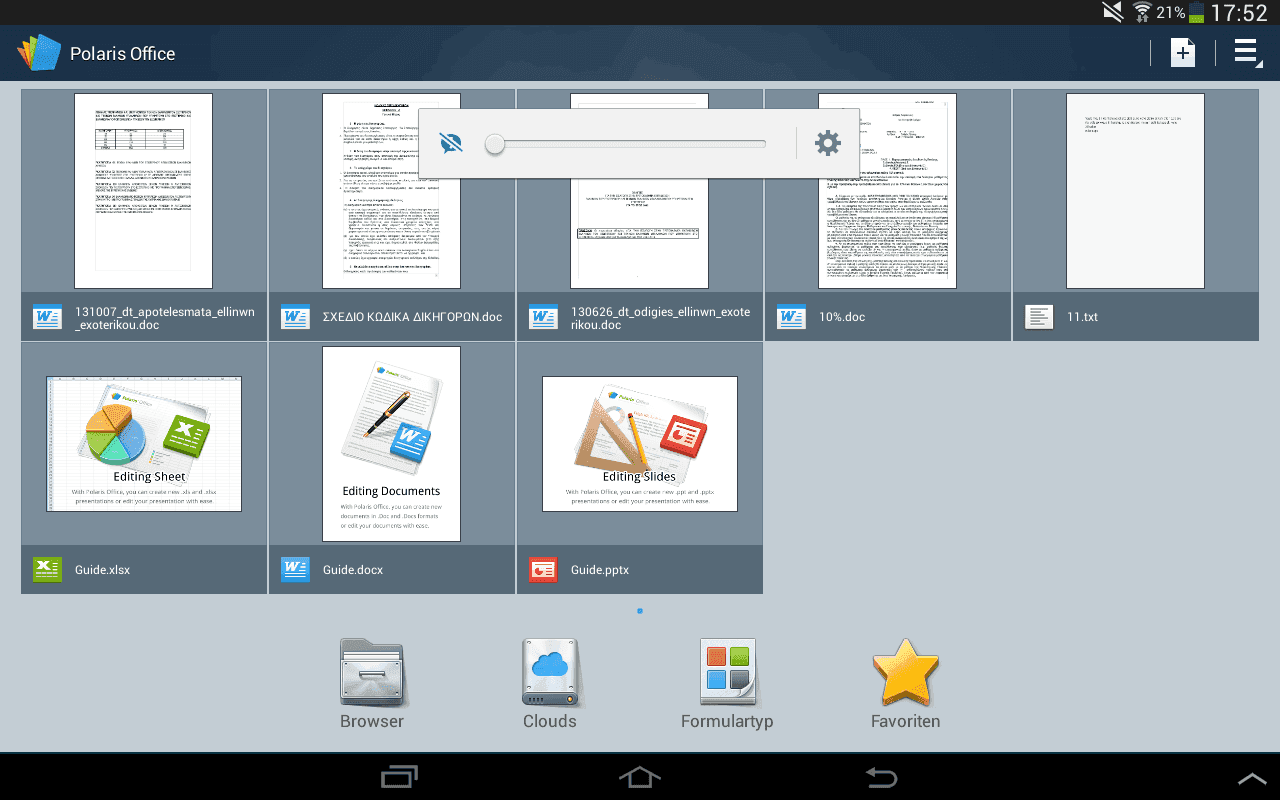Open the Browser folder icon

(x=372, y=673)
